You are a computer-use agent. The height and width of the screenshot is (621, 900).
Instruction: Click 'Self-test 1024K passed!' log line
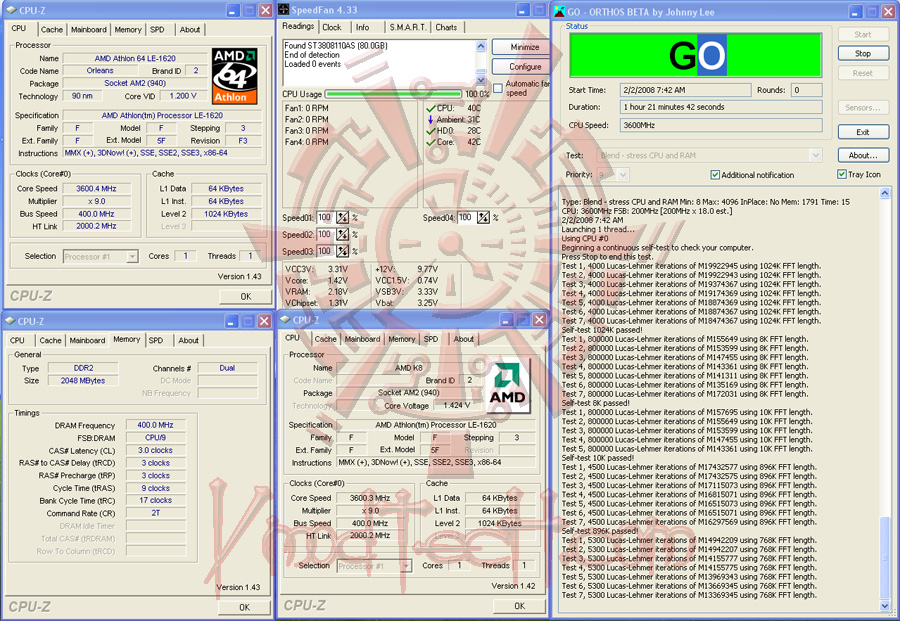[602, 330]
